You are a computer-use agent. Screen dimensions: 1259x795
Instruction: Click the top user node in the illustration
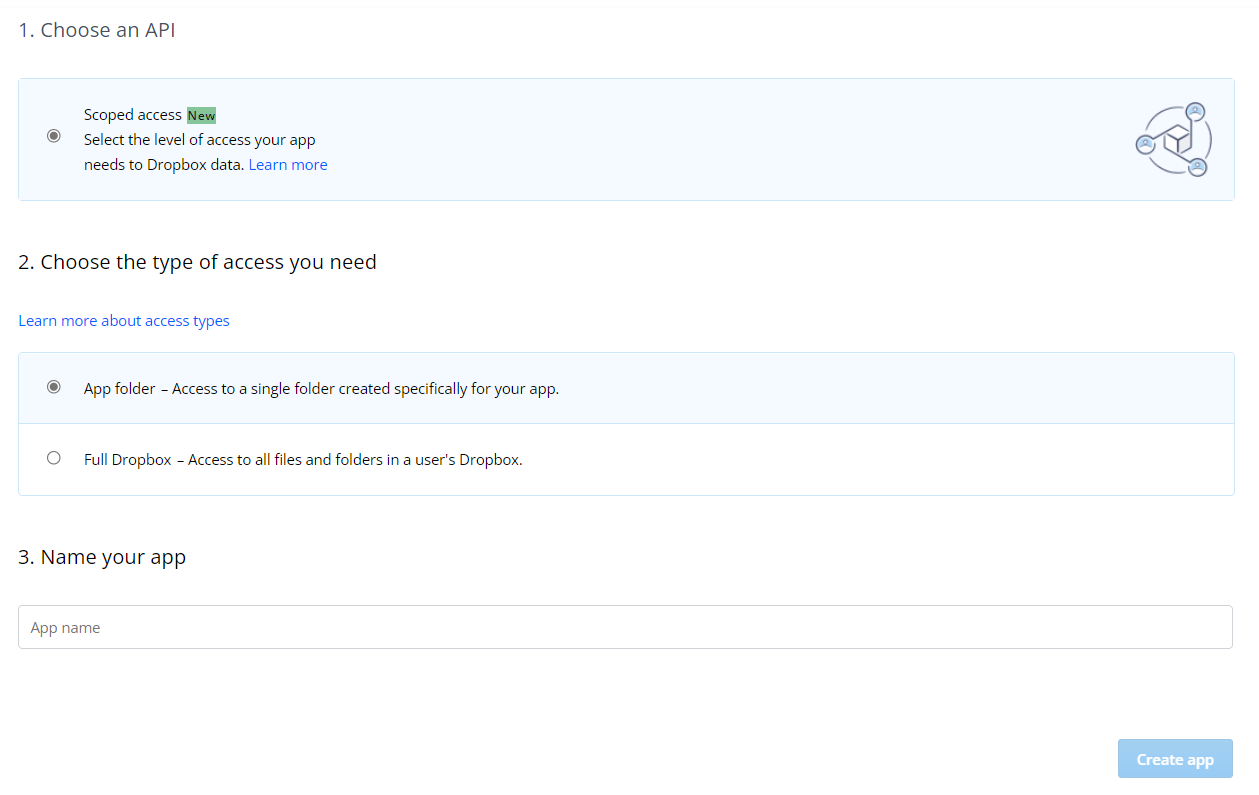tap(1195, 111)
